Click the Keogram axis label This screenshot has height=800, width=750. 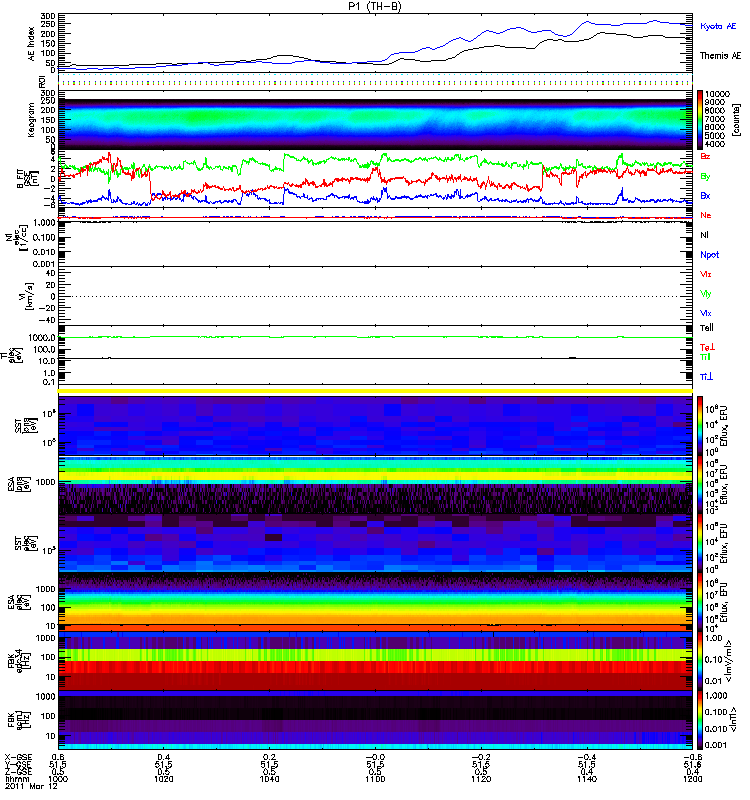coord(32,120)
